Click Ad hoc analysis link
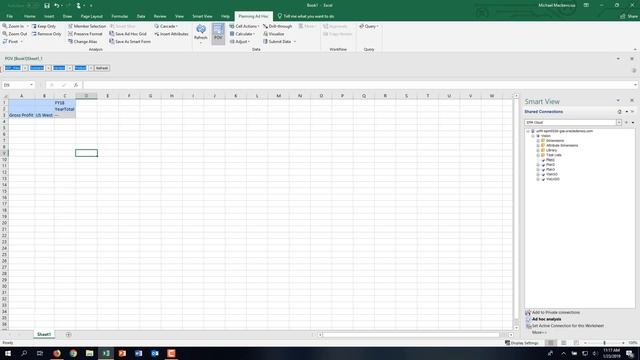 point(546,319)
